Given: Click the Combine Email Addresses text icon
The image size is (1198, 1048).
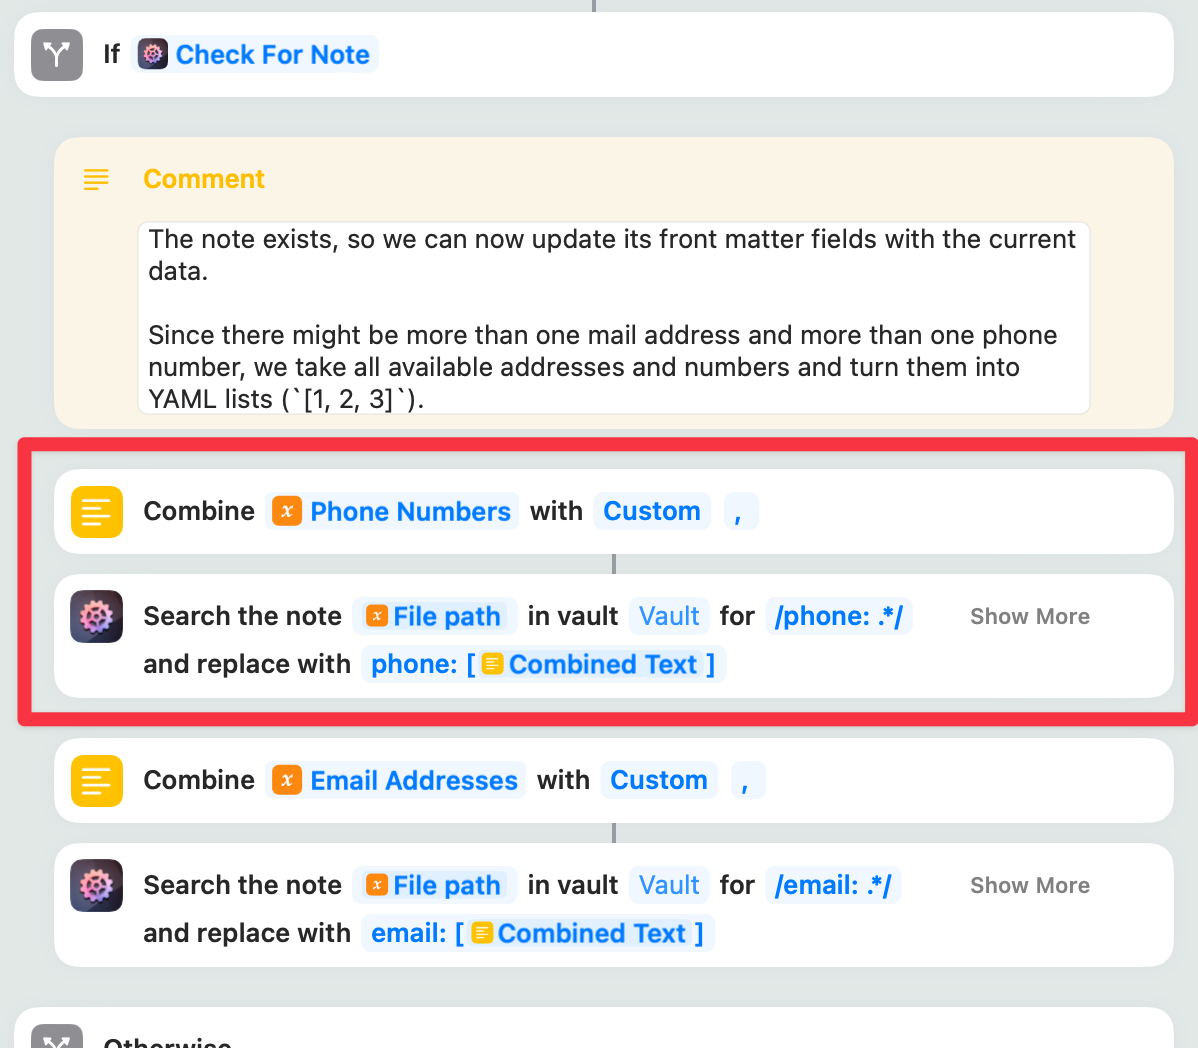Looking at the screenshot, I should [x=97, y=781].
